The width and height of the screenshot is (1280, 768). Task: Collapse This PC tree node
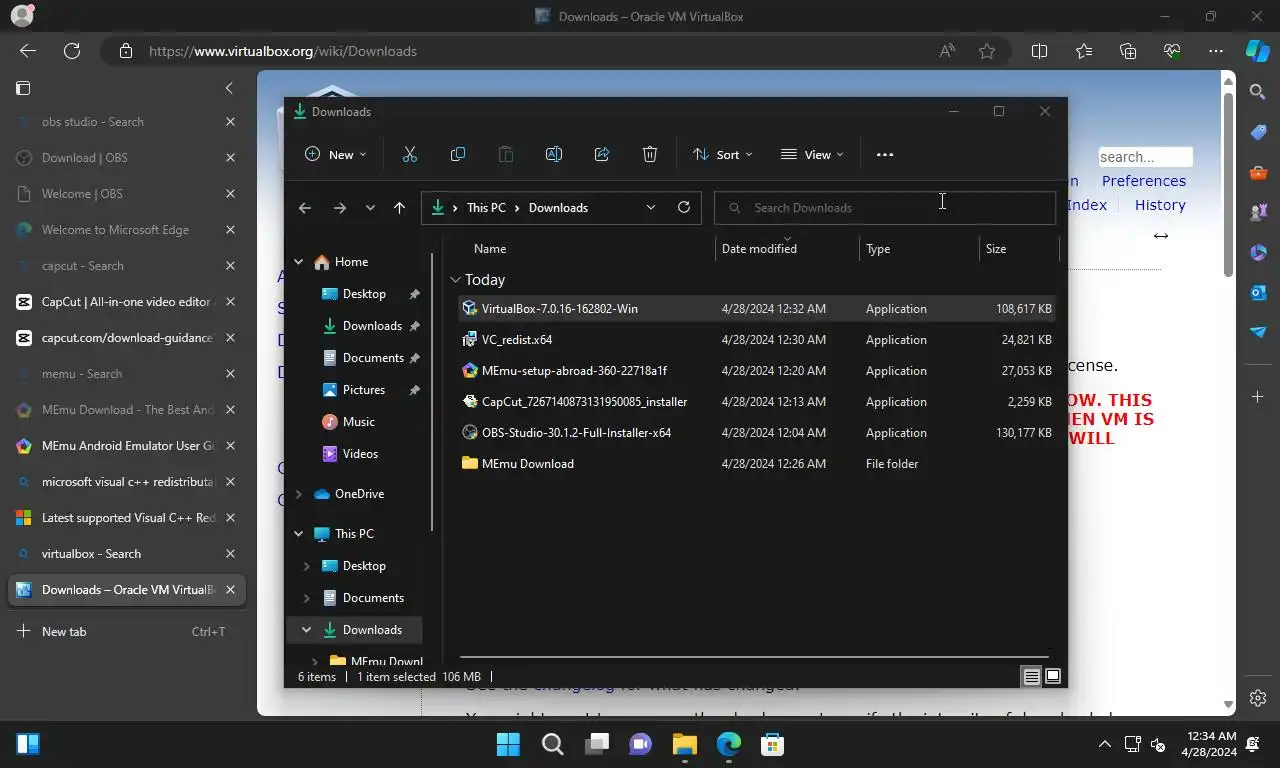coord(298,534)
